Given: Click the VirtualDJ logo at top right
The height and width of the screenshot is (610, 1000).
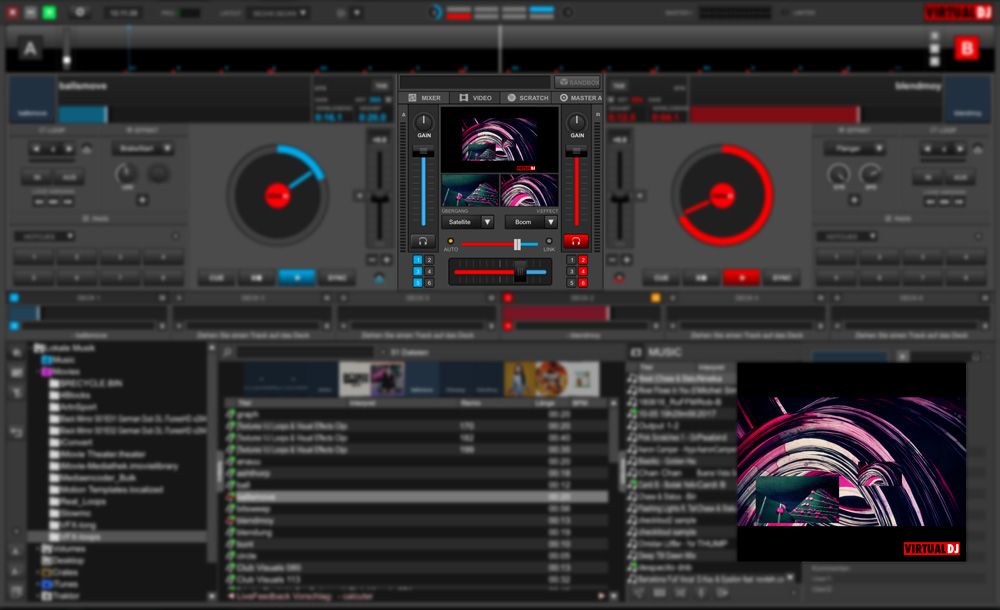Looking at the screenshot, I should click(x=957, y=13).
